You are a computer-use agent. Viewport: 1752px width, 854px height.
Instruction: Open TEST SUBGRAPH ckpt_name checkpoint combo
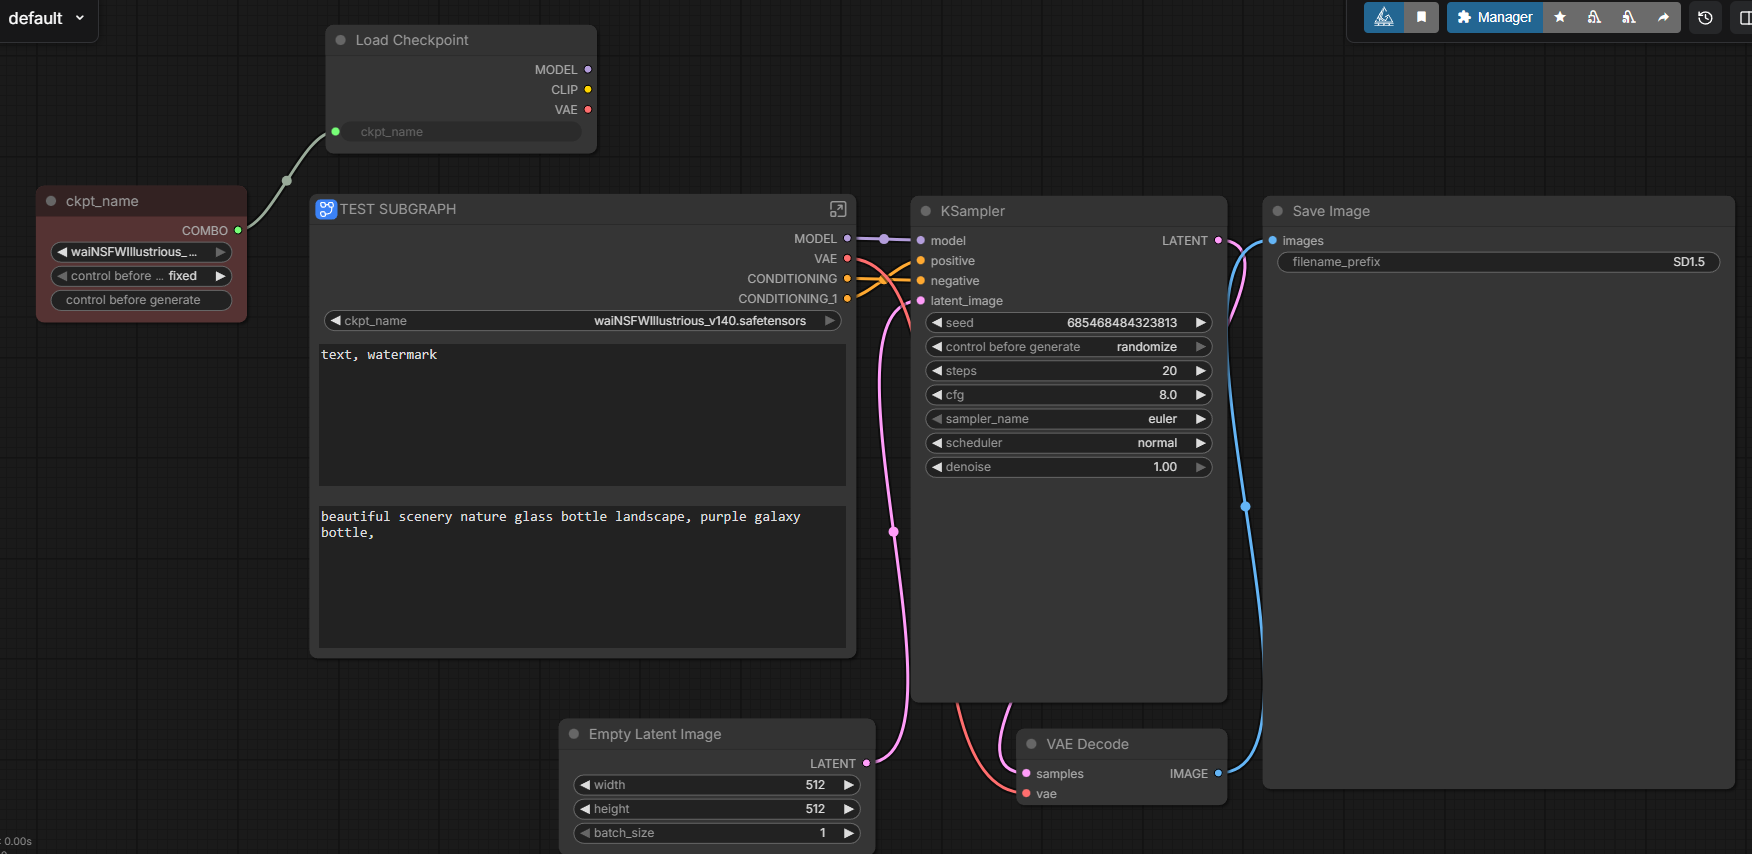[x=583, y=321]
